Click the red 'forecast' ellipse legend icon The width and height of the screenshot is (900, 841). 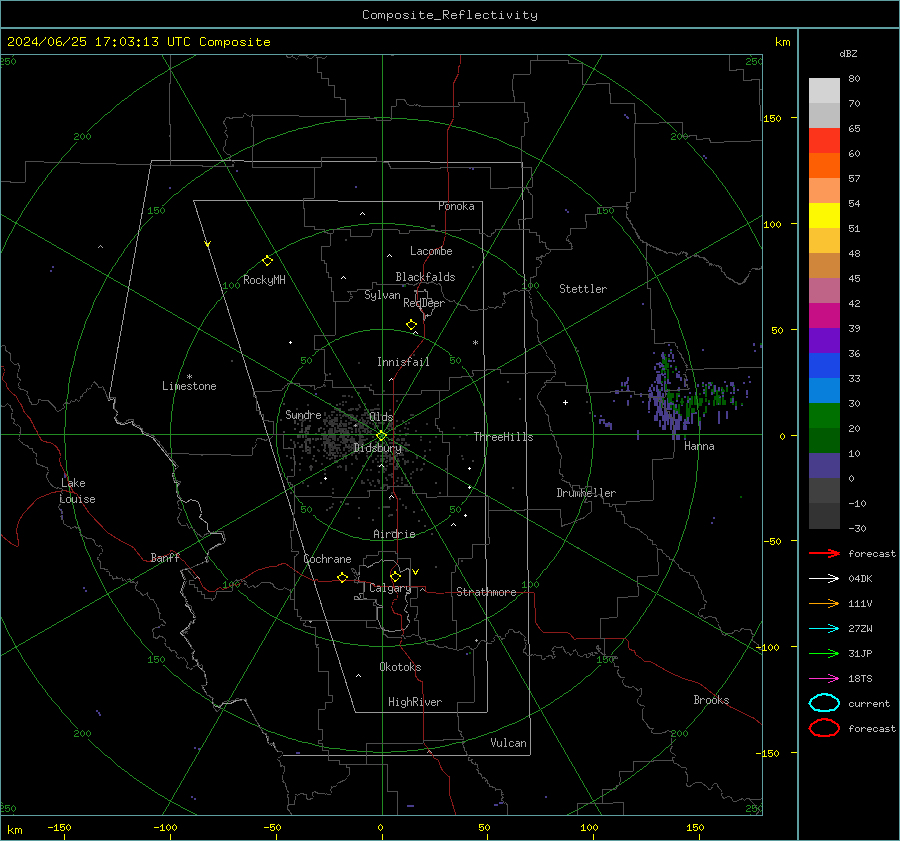tap(824, 728)
